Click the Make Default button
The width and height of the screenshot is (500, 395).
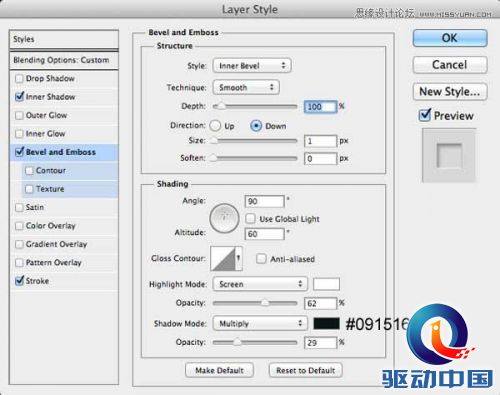pos(219,370)
